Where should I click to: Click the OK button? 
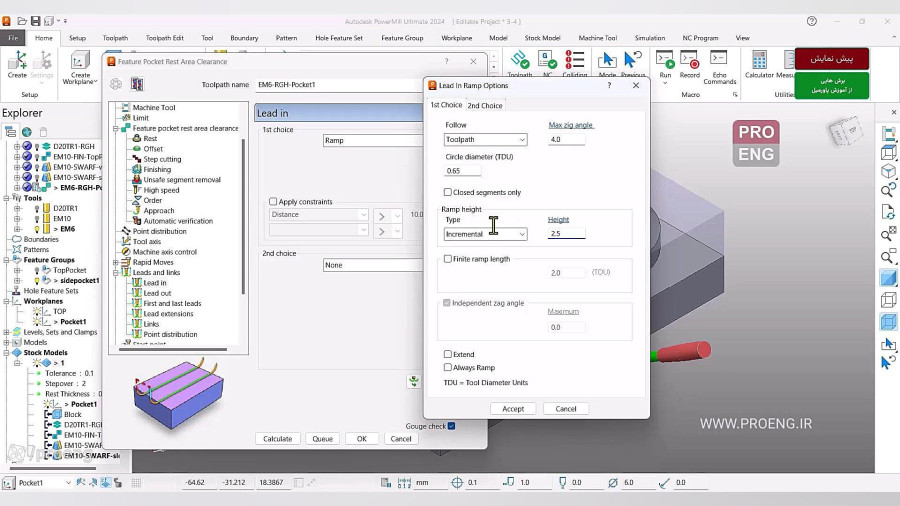click(362, 439)
